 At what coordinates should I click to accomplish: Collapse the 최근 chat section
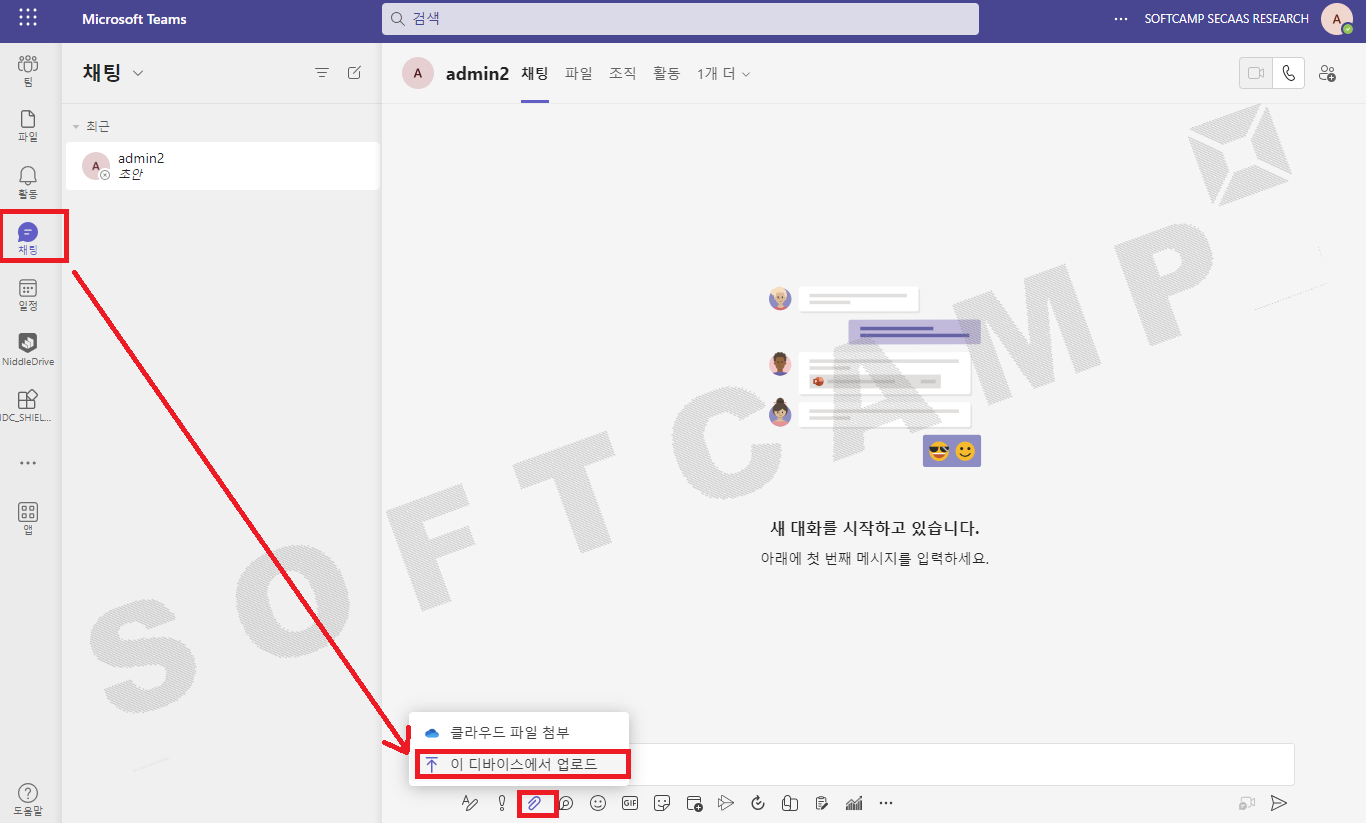tap(75, 127)
